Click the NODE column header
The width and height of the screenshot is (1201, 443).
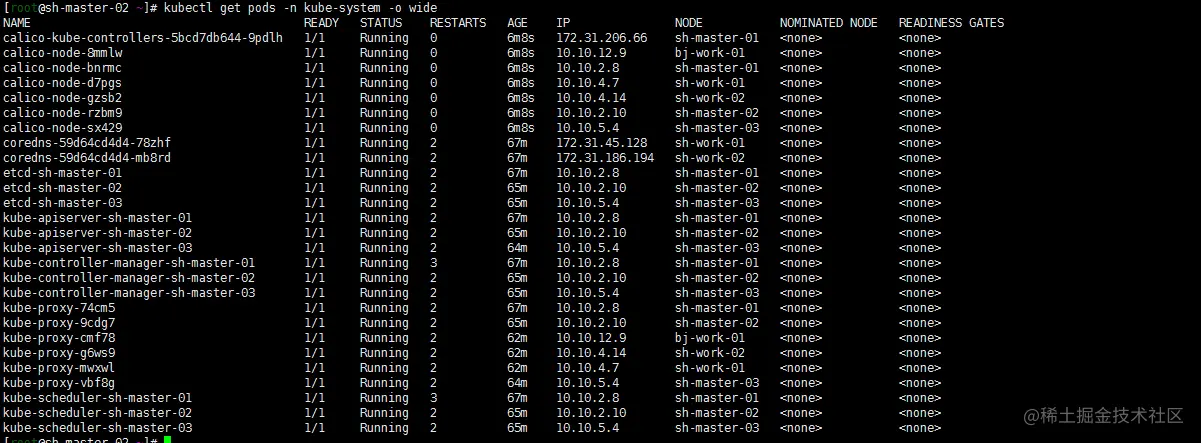coord(689,23)
